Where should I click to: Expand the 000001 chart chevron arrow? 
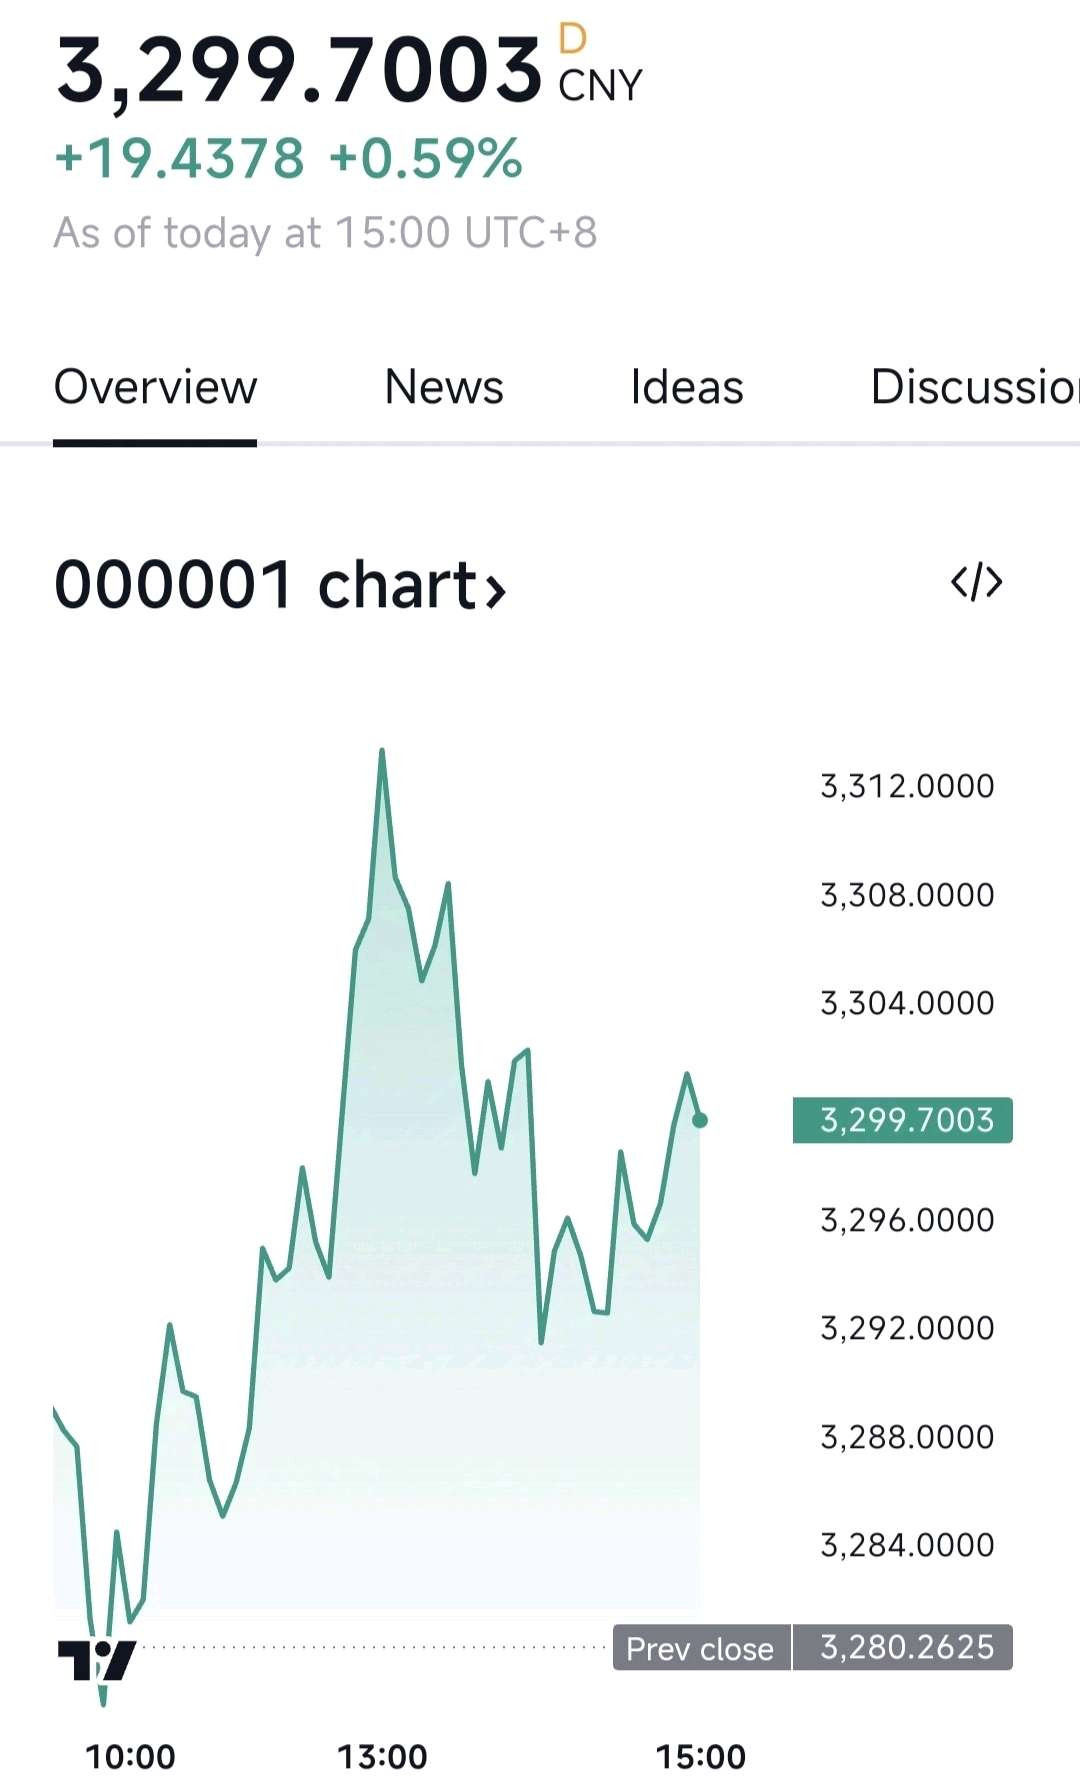(495, 590)
